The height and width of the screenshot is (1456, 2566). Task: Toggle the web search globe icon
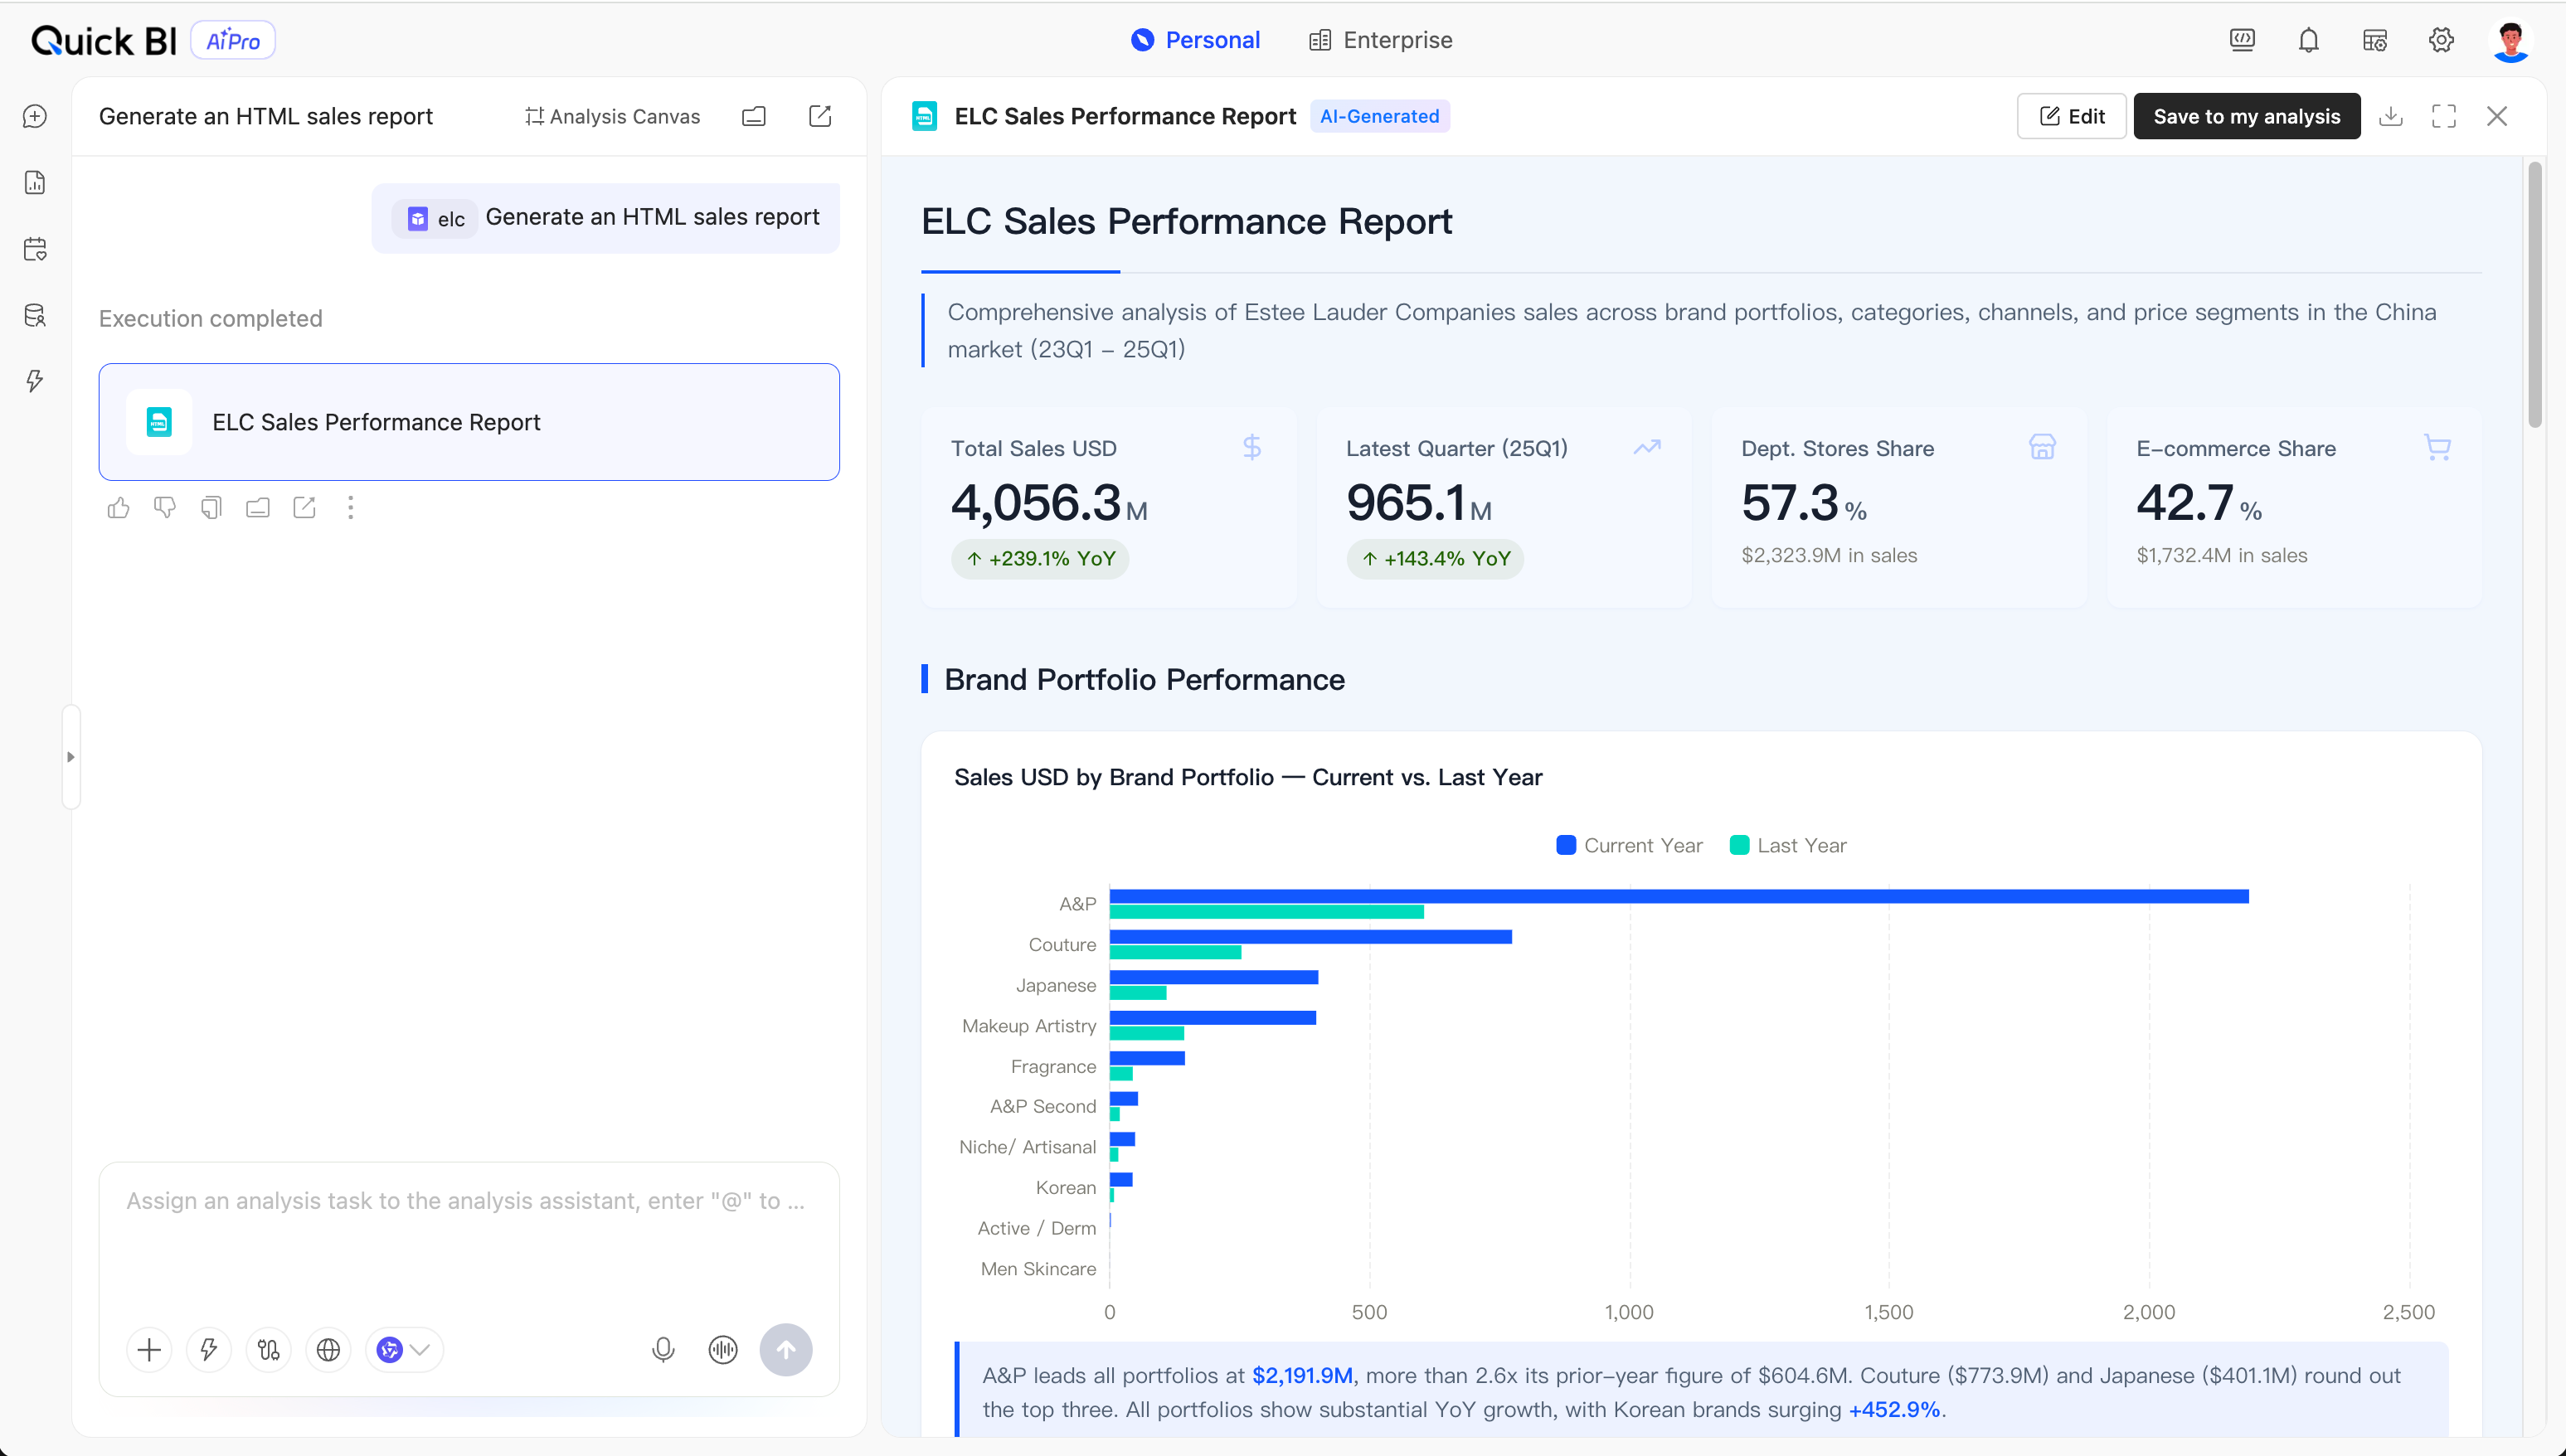[x=328, y=1350]
